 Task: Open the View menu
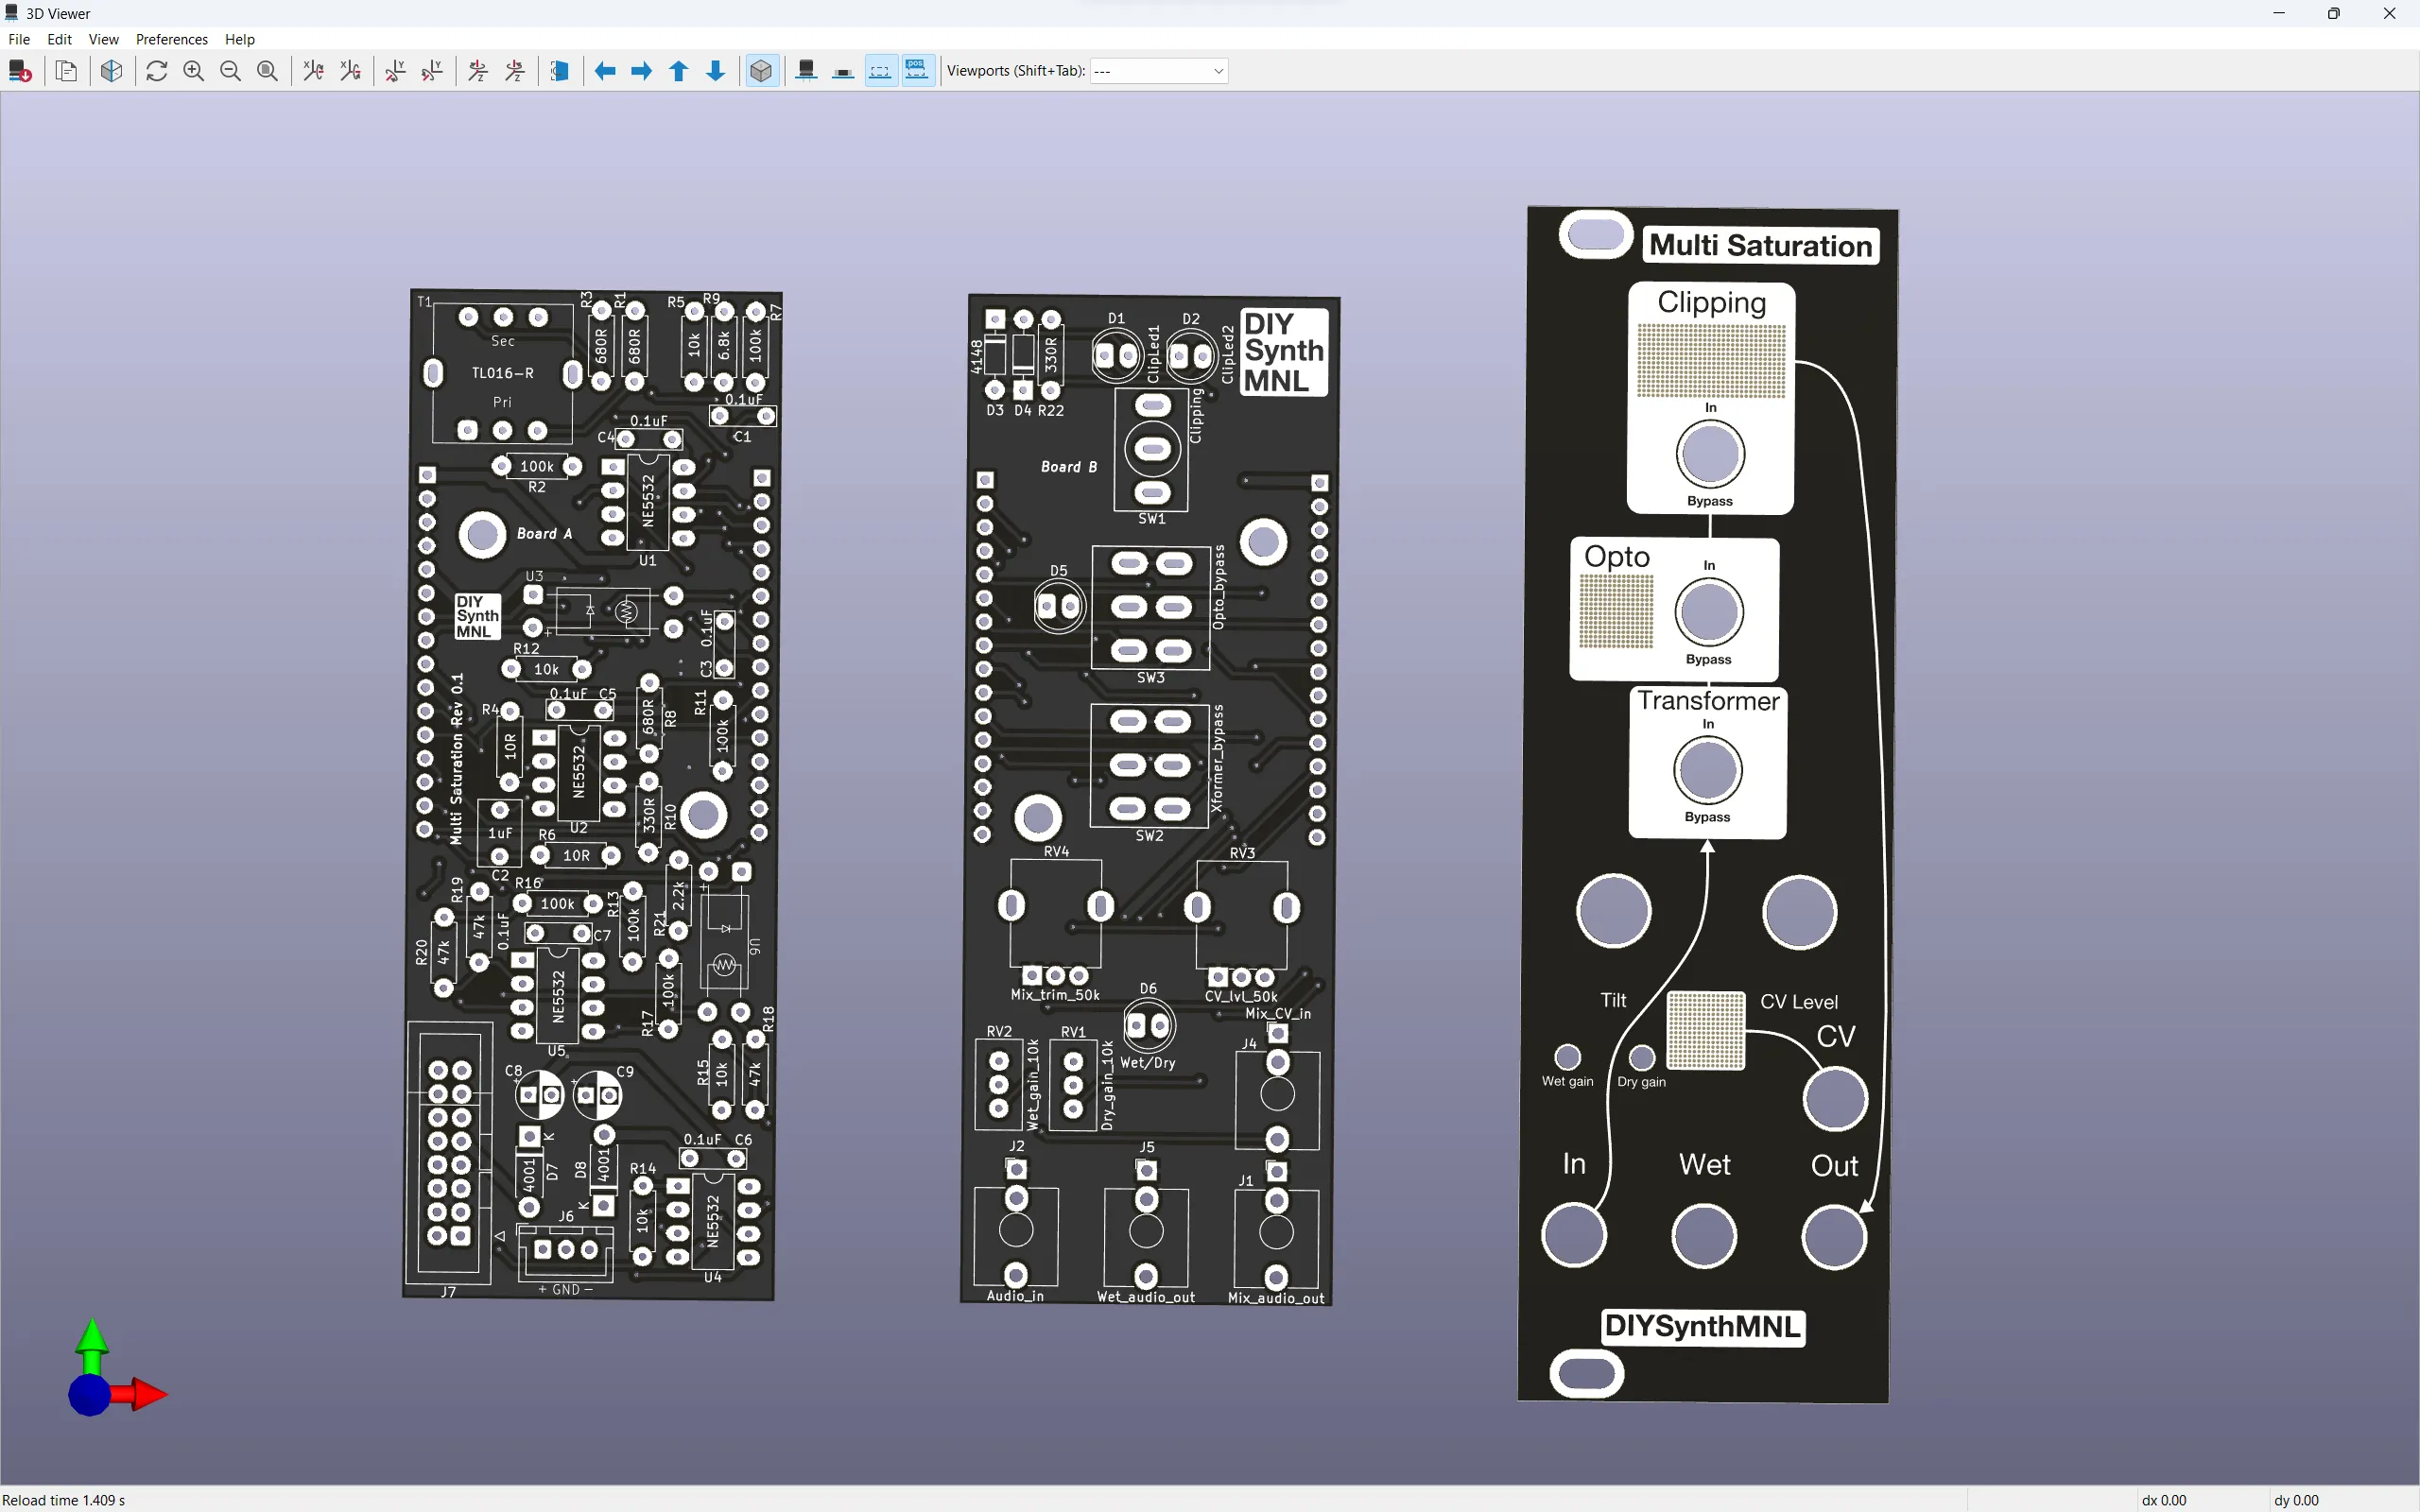pyautogui.click(x=104, y=39)
